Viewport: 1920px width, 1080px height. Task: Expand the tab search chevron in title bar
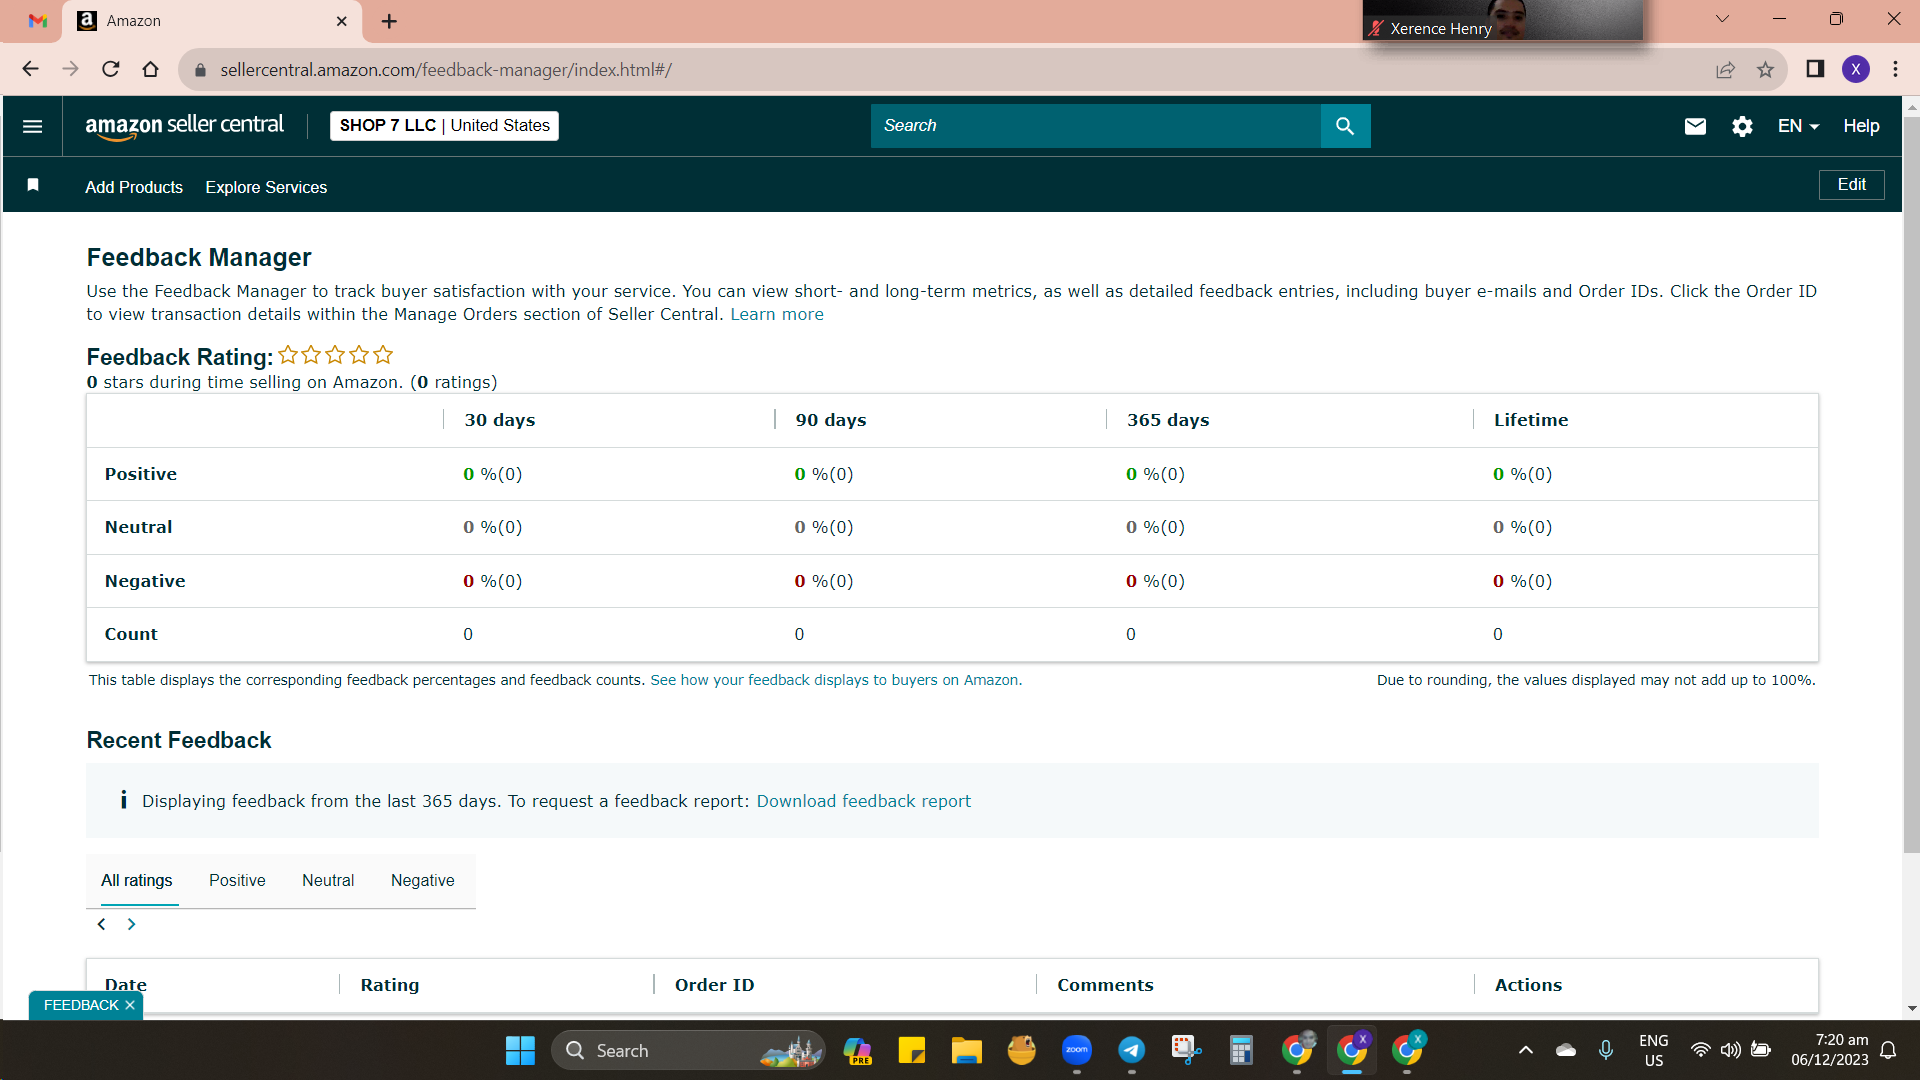tap(1722, 19)
